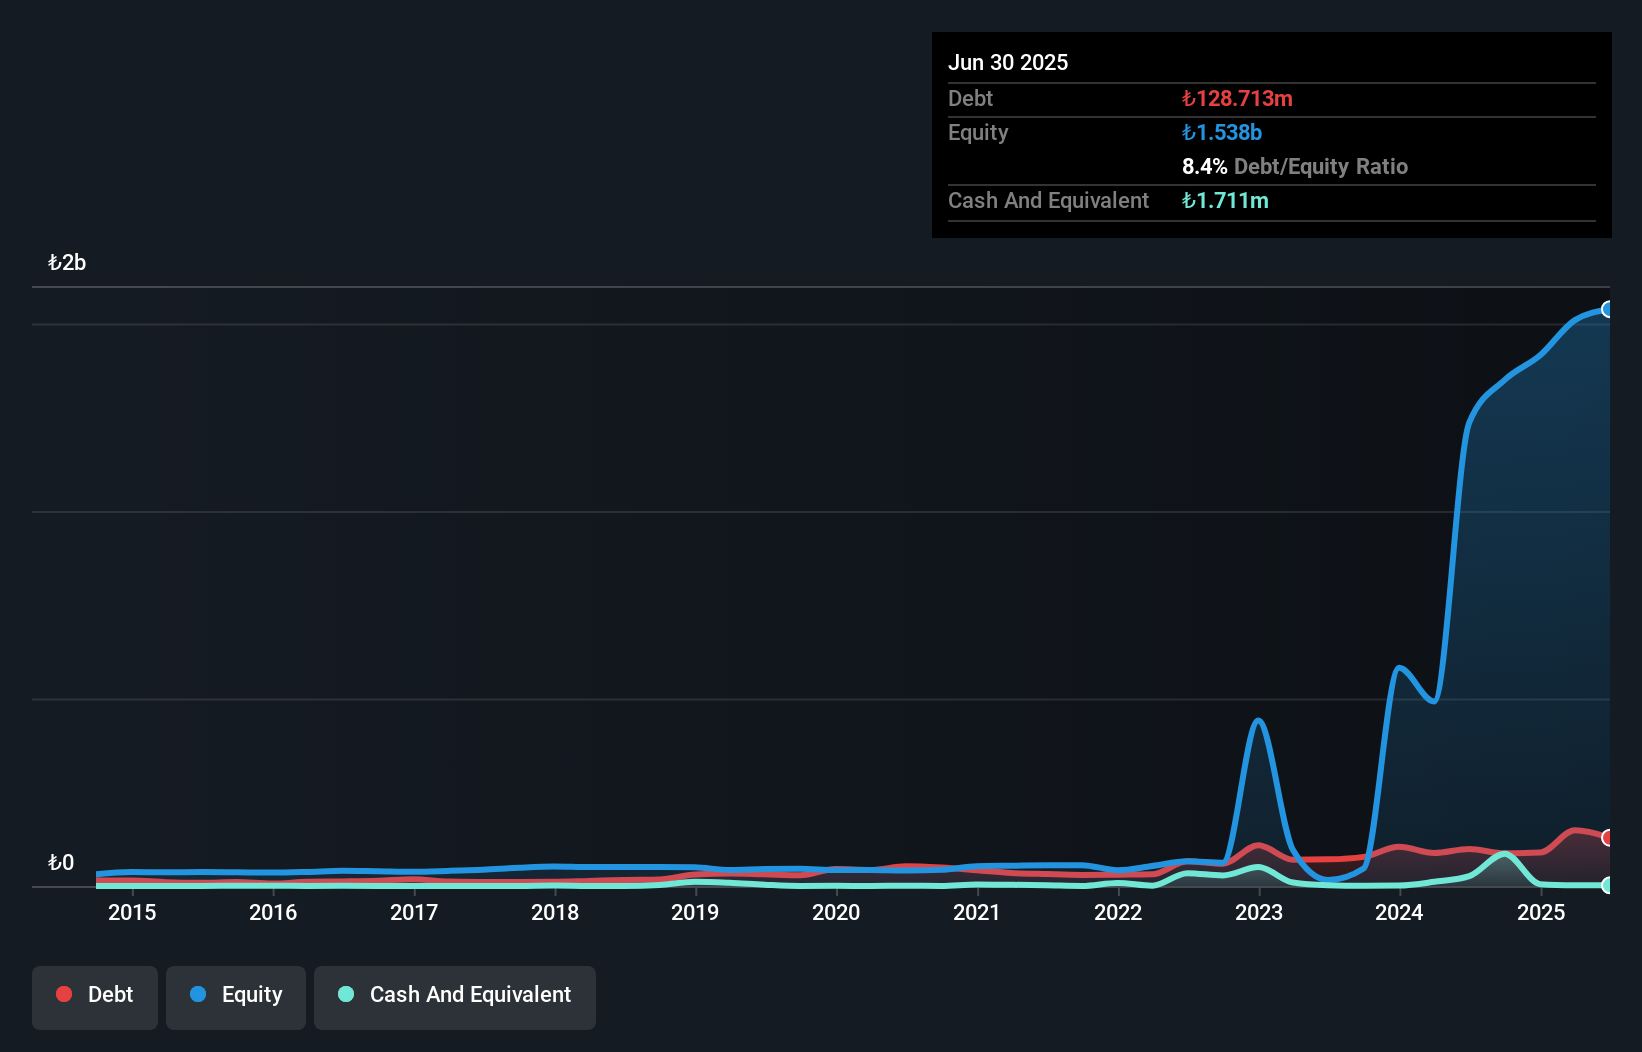1642x1052 pixels.
Task: Click the ₺0 y-axis label
Action: coord(61,862)
